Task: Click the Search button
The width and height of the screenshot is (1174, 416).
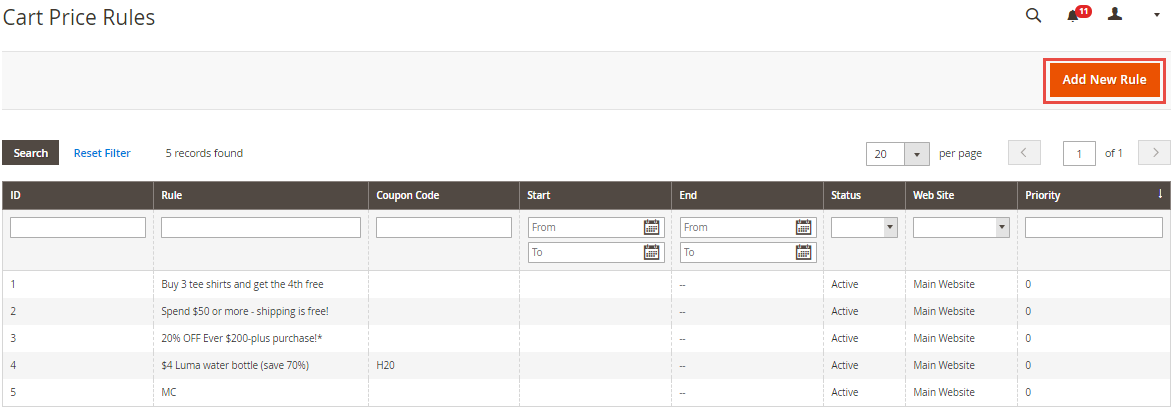Action: tap(31, 153)
